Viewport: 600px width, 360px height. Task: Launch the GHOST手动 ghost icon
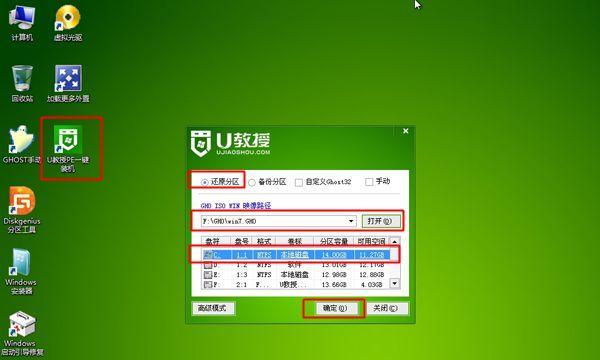[x=21, y=145]
